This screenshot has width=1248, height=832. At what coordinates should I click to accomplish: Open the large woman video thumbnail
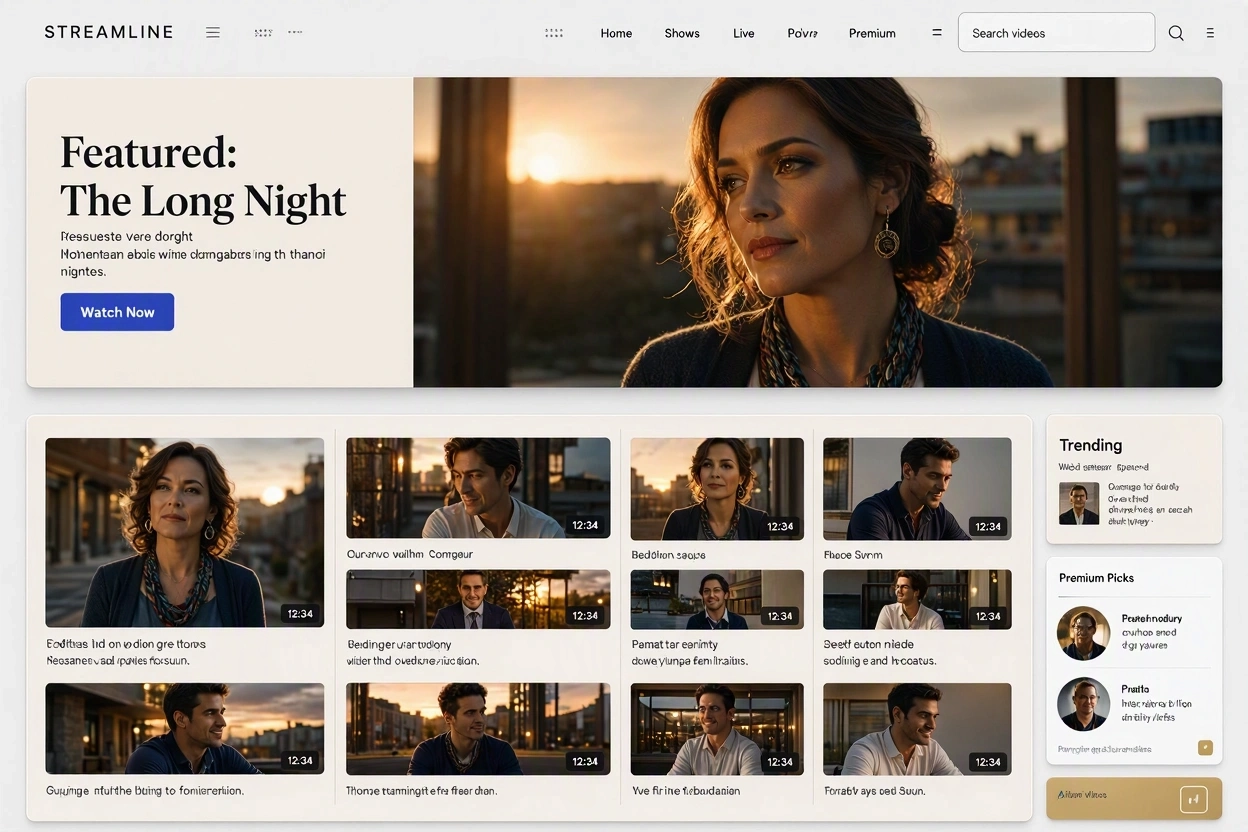point(184,532)
